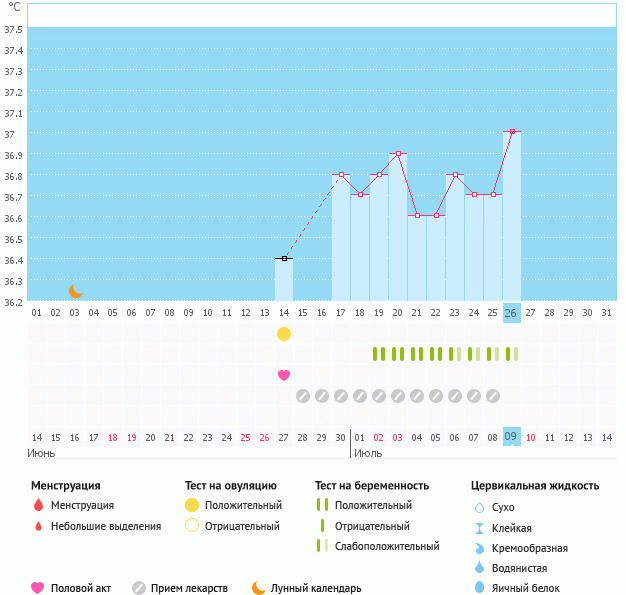Click the red date 18 in Июнь
Screen dimensions: 626x595
point(113,437)
